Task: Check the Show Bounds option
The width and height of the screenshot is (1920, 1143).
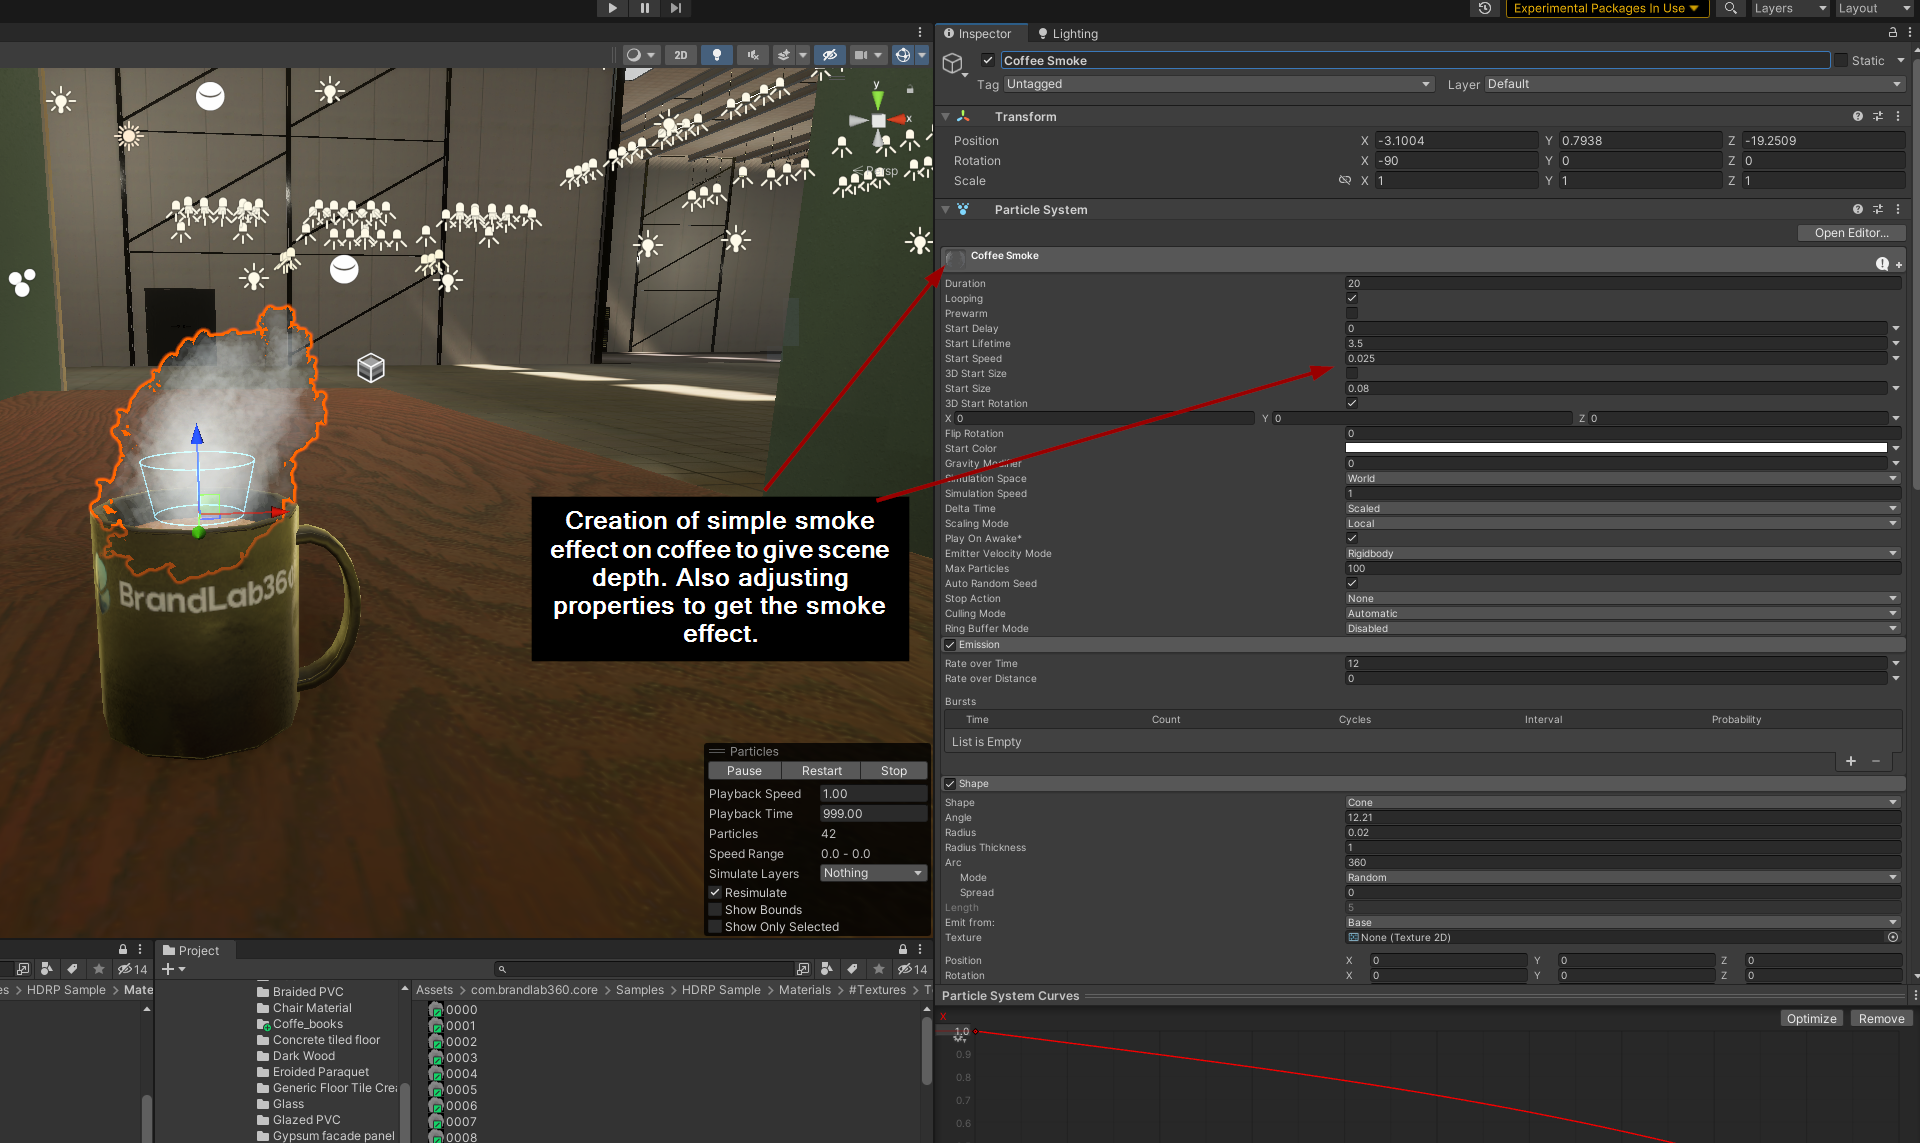Action: tap(715, 910)
